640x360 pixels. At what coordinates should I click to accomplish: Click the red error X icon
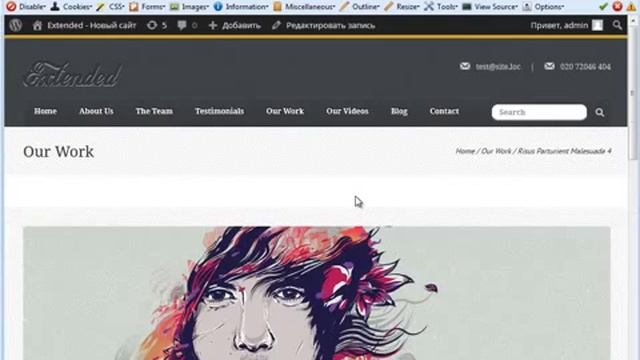click(618, 7)
